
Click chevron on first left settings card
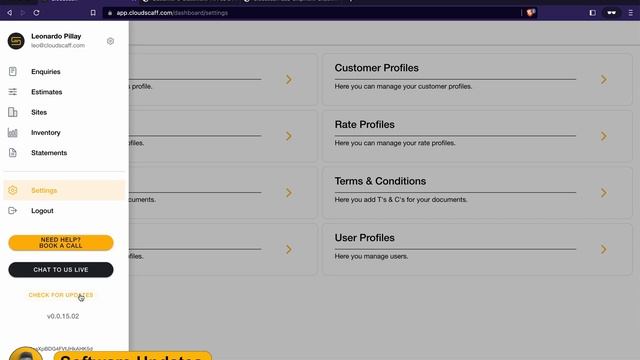click(289, 80)
